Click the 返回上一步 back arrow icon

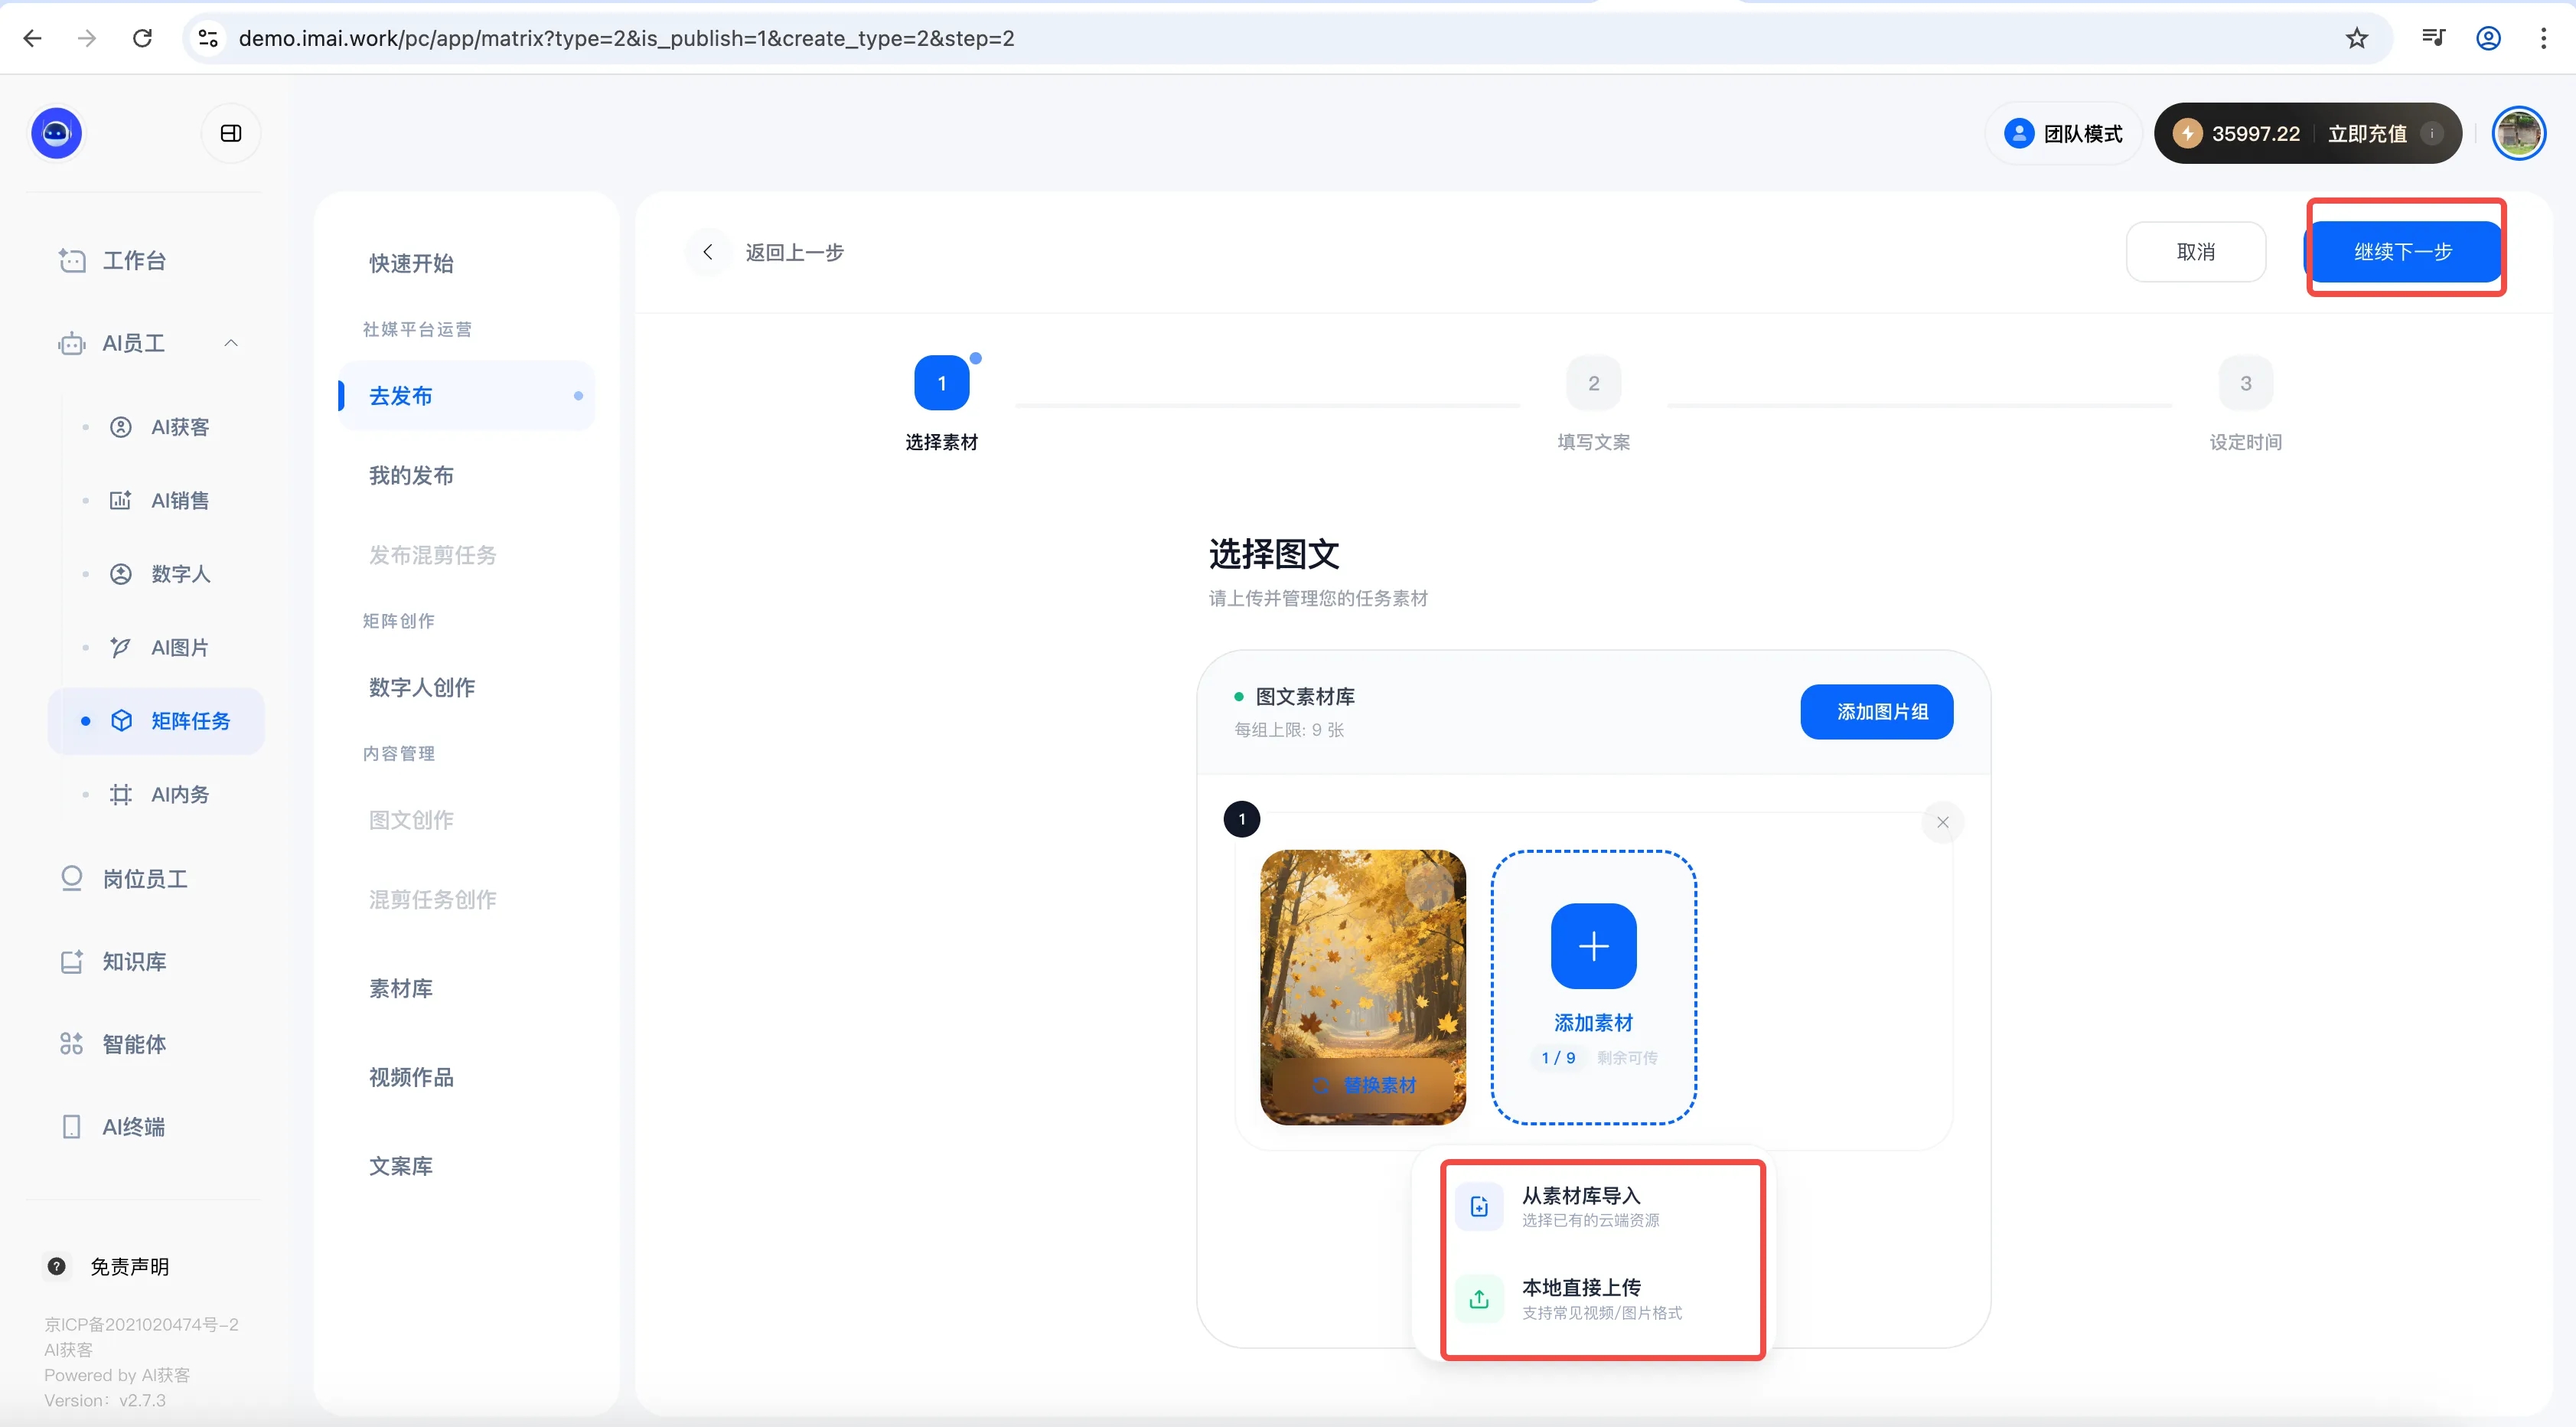(708, 252)
